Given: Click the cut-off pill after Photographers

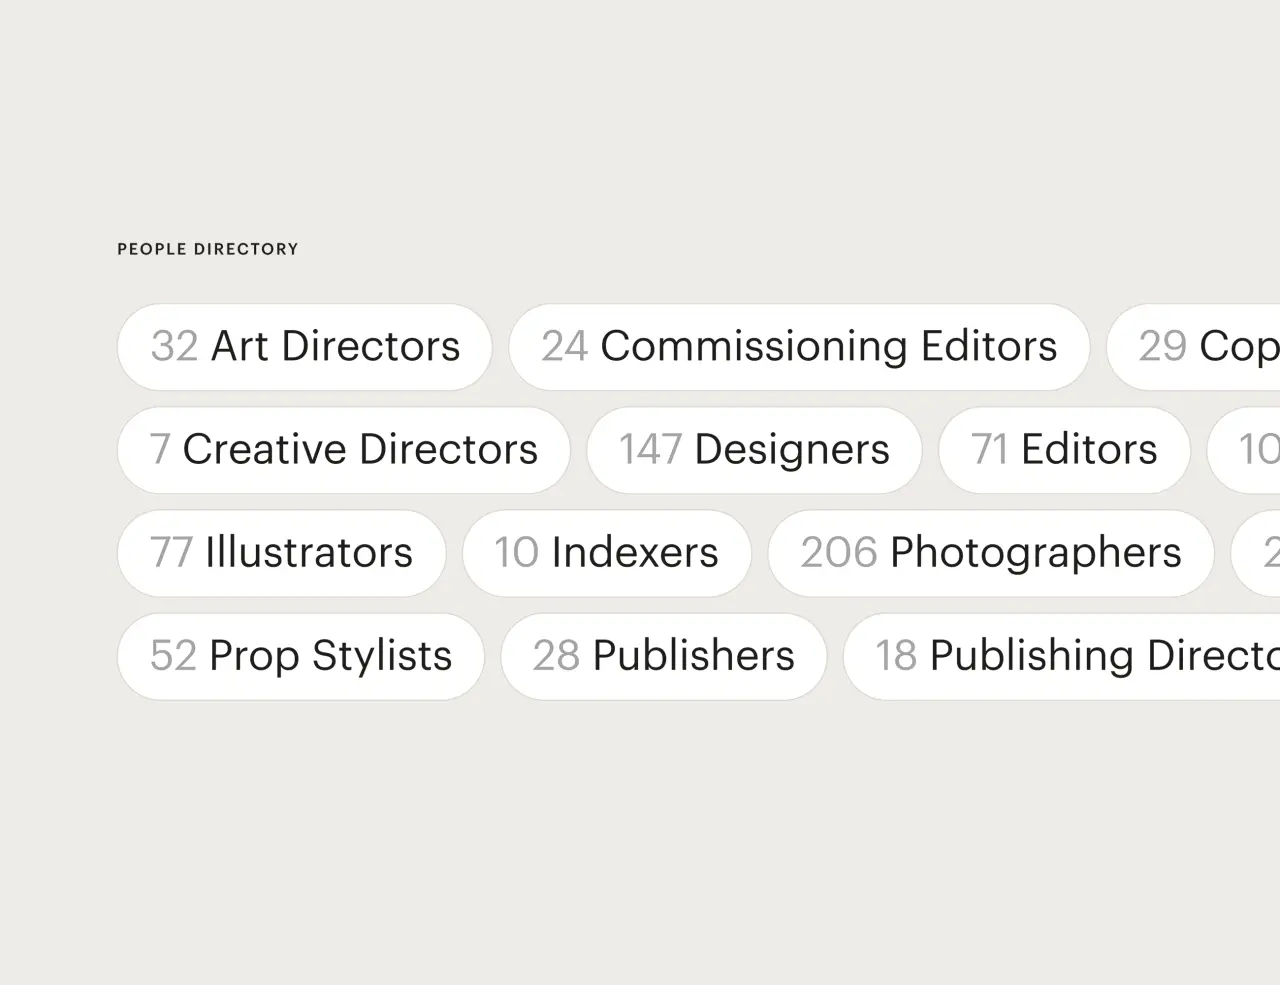Looking at the screenshot, I should (1256, 553).
